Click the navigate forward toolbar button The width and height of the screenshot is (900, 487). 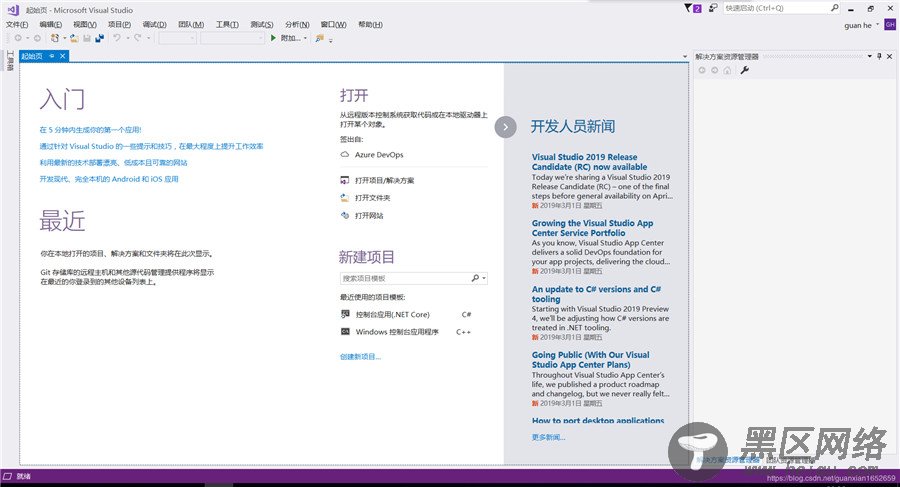(x=37, y=38)
